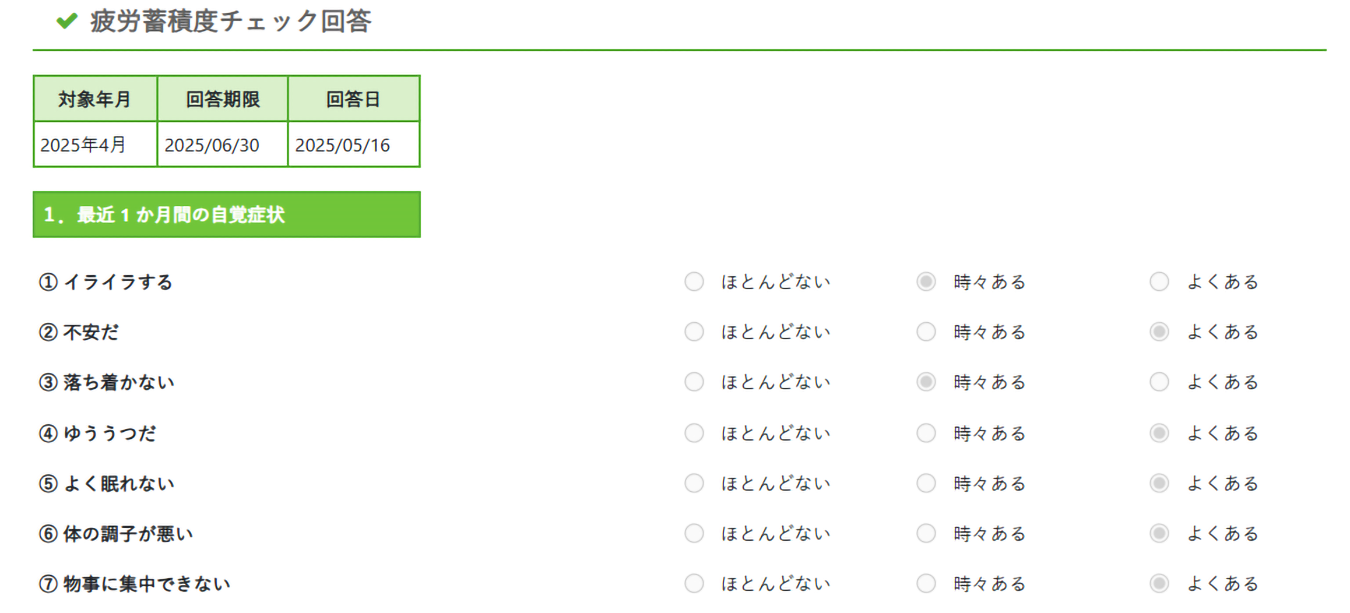The image size is (1350, 613).
Task: Choose ほとんどない for 不安だ
Action: tap(694, 332)
